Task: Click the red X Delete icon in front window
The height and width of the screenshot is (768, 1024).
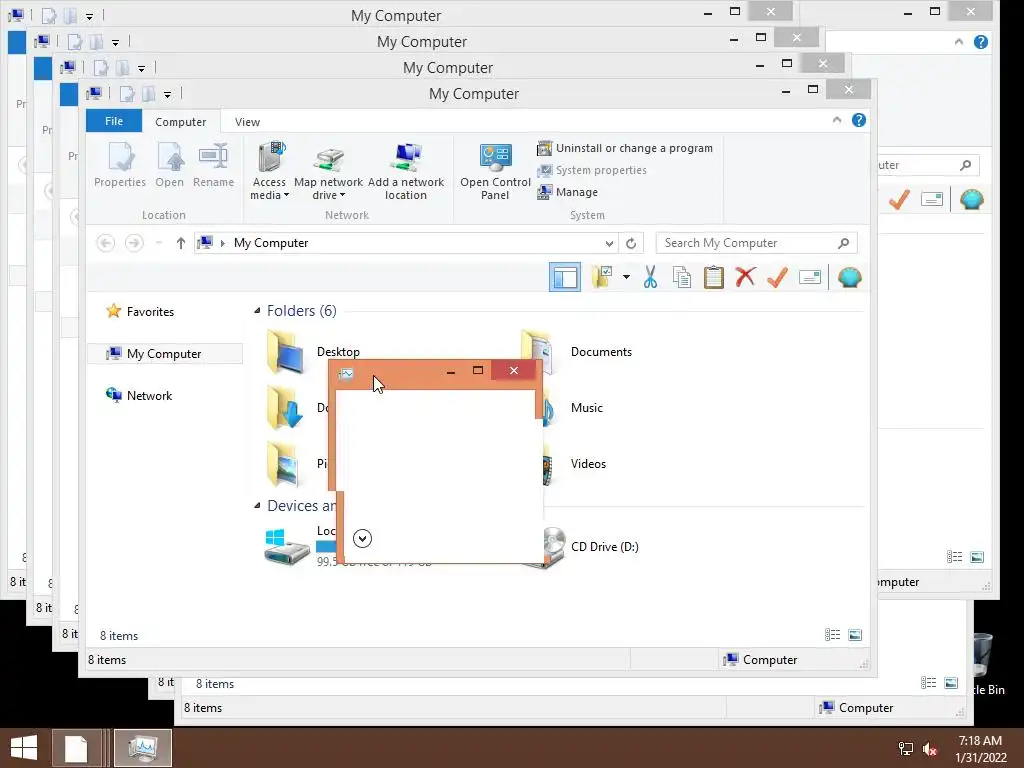Action: pos(745,277)
